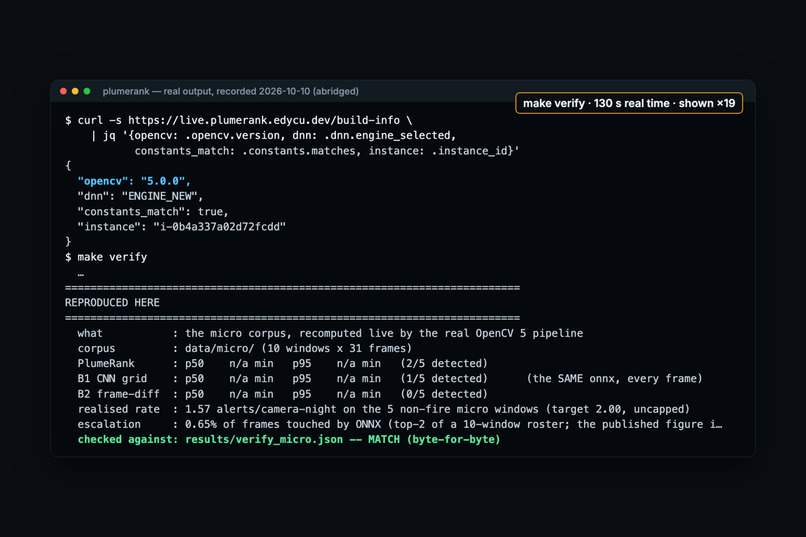This screenshot has height=537, width=806.
Task: Click the instance id "i-0b4a337a02d72fcdd"
Action: 219,227
